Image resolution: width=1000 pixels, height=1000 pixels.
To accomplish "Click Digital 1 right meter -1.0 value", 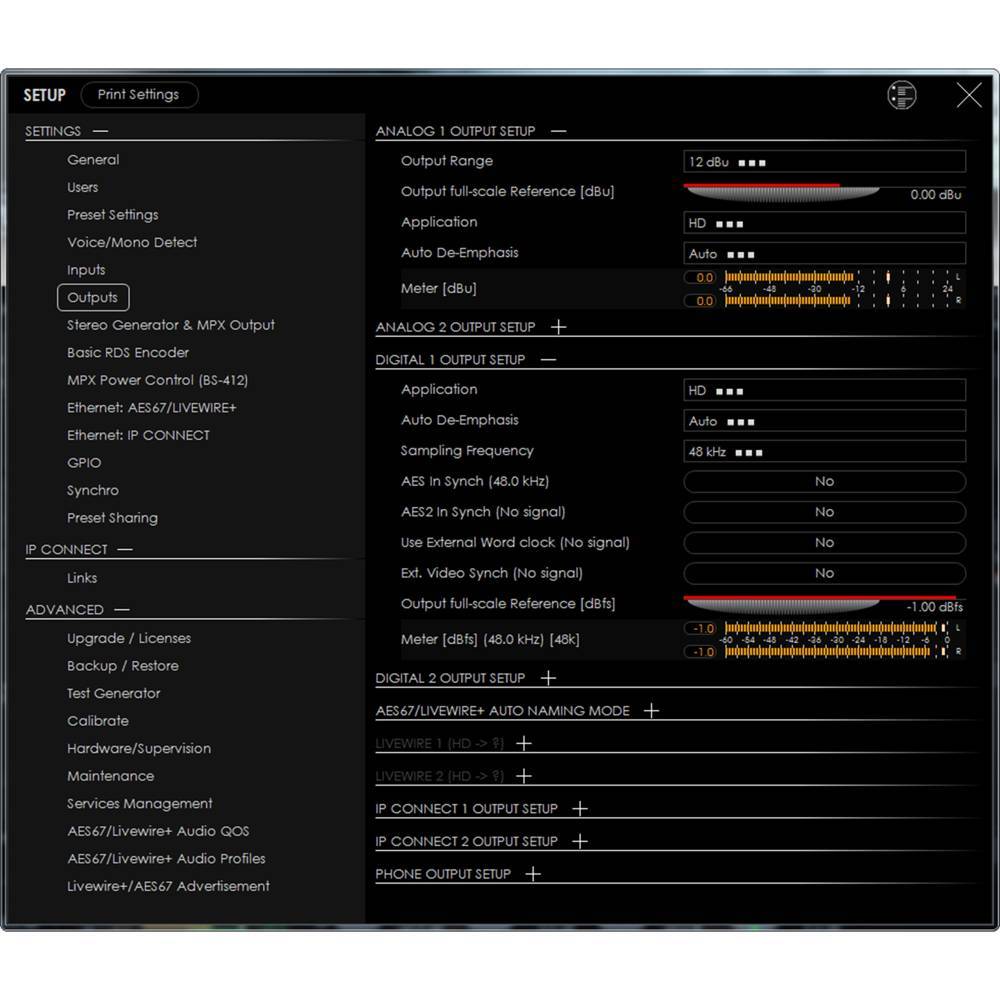I will (x=700, y=652).
